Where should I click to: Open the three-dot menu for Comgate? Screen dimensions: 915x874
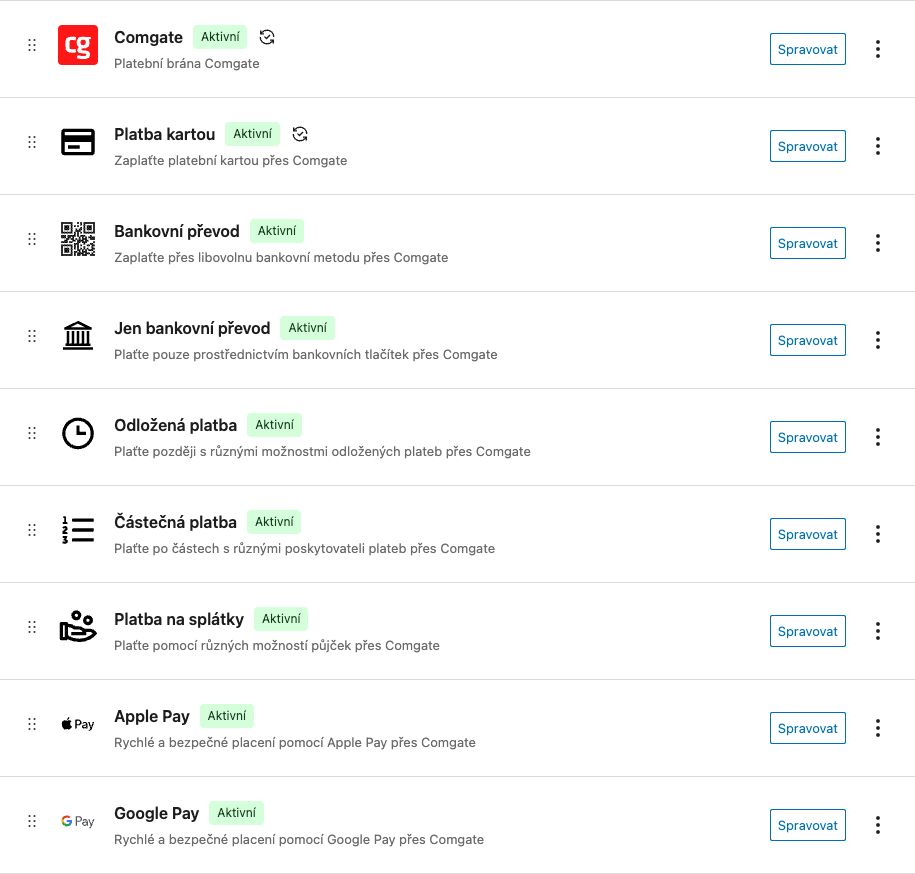coord(878,49)
